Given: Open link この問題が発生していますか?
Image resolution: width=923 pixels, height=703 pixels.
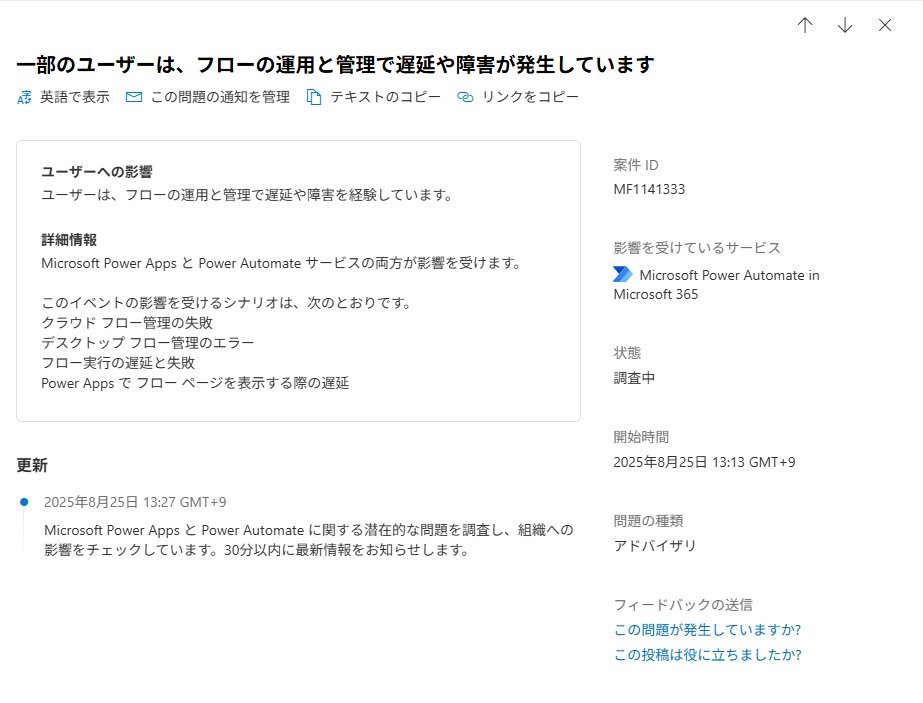Looking at the screenshot, I should (707, 630).
